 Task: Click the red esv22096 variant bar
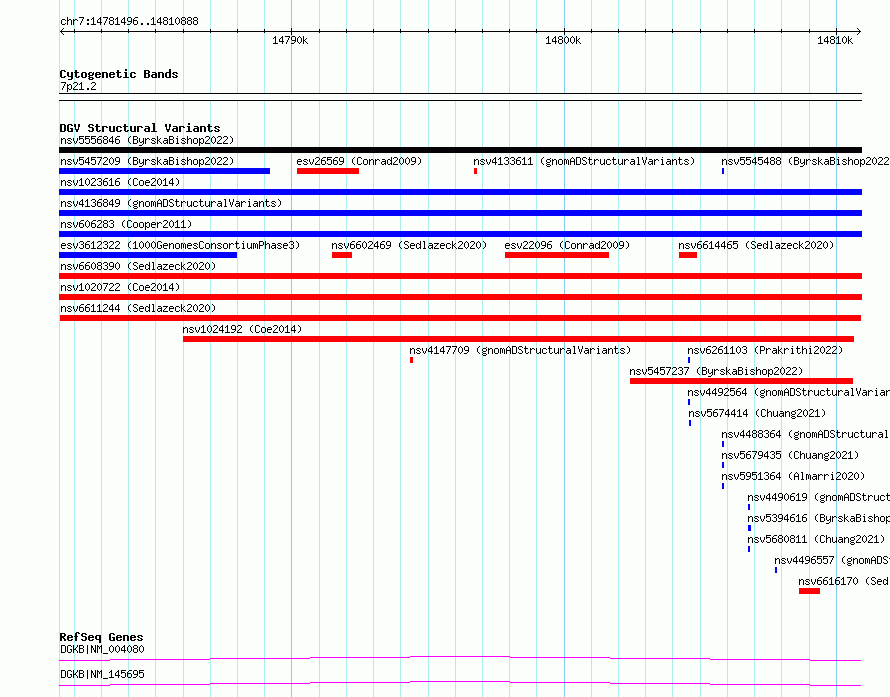(557, 255)
